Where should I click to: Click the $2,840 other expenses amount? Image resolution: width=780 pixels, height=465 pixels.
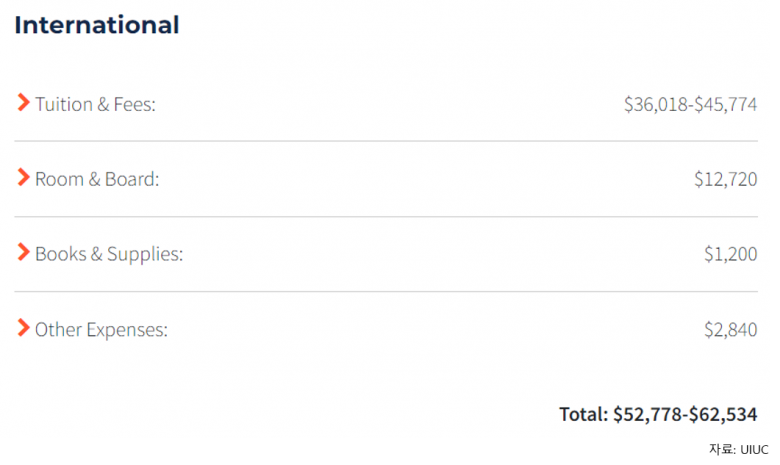pos(730,329)
